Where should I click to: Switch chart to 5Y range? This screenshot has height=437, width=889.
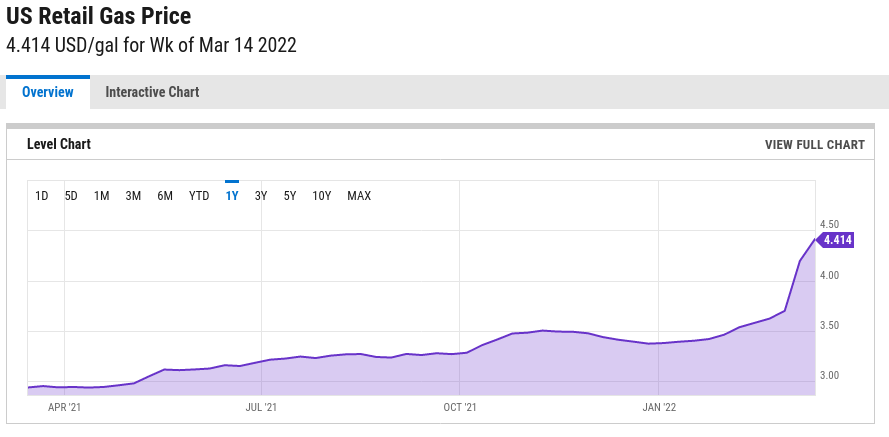pos(290,196)
